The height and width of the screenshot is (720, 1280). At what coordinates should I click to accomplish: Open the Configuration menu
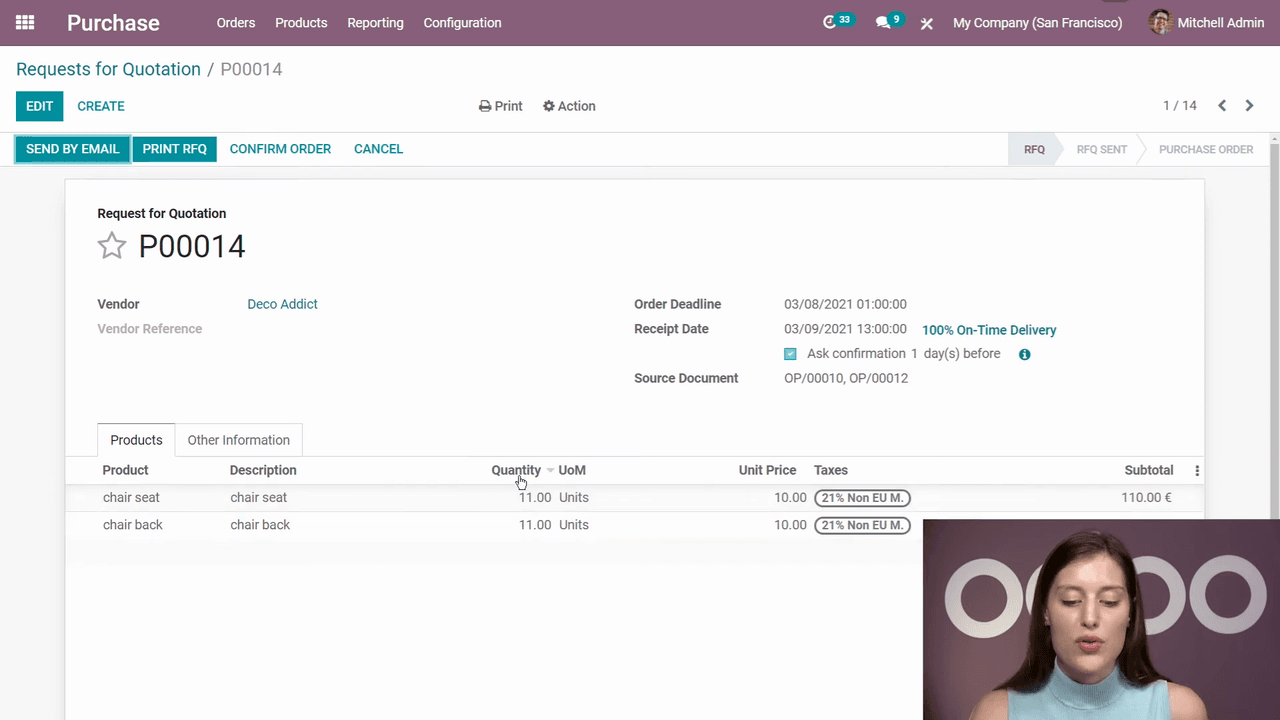coord(462,22)
